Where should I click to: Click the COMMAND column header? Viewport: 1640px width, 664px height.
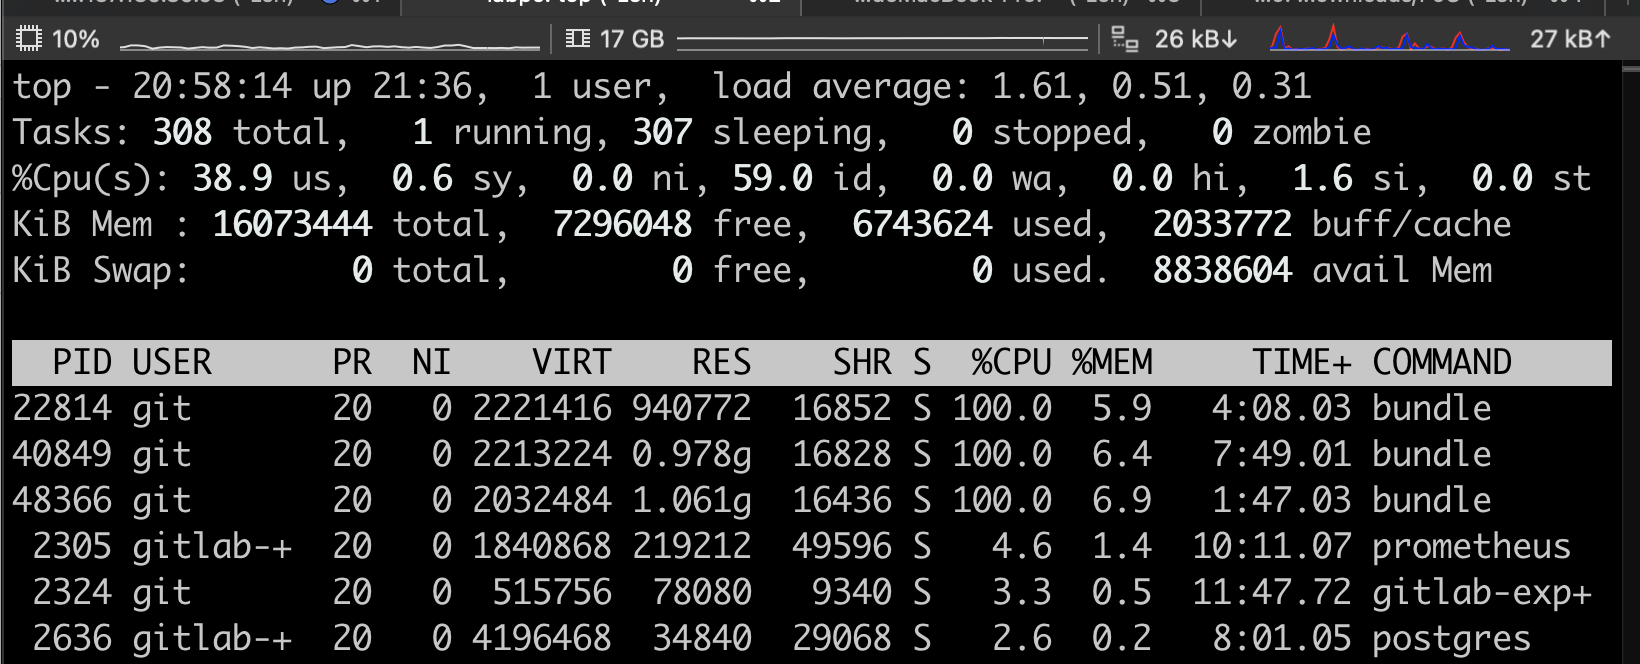pyautogui.click(x=1441, y=362)
